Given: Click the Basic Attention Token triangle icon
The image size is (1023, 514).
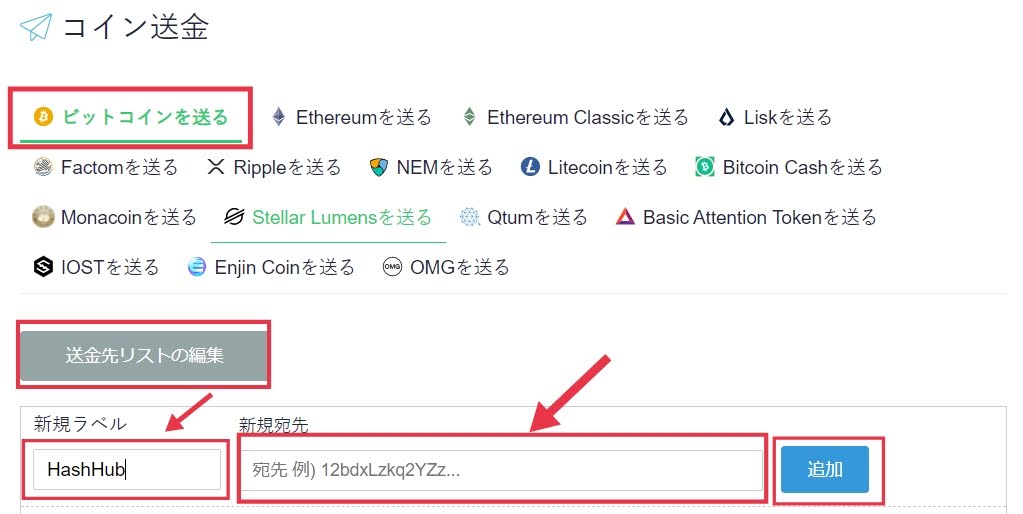Looking at the screenshot, I should [x=625, y=217].
